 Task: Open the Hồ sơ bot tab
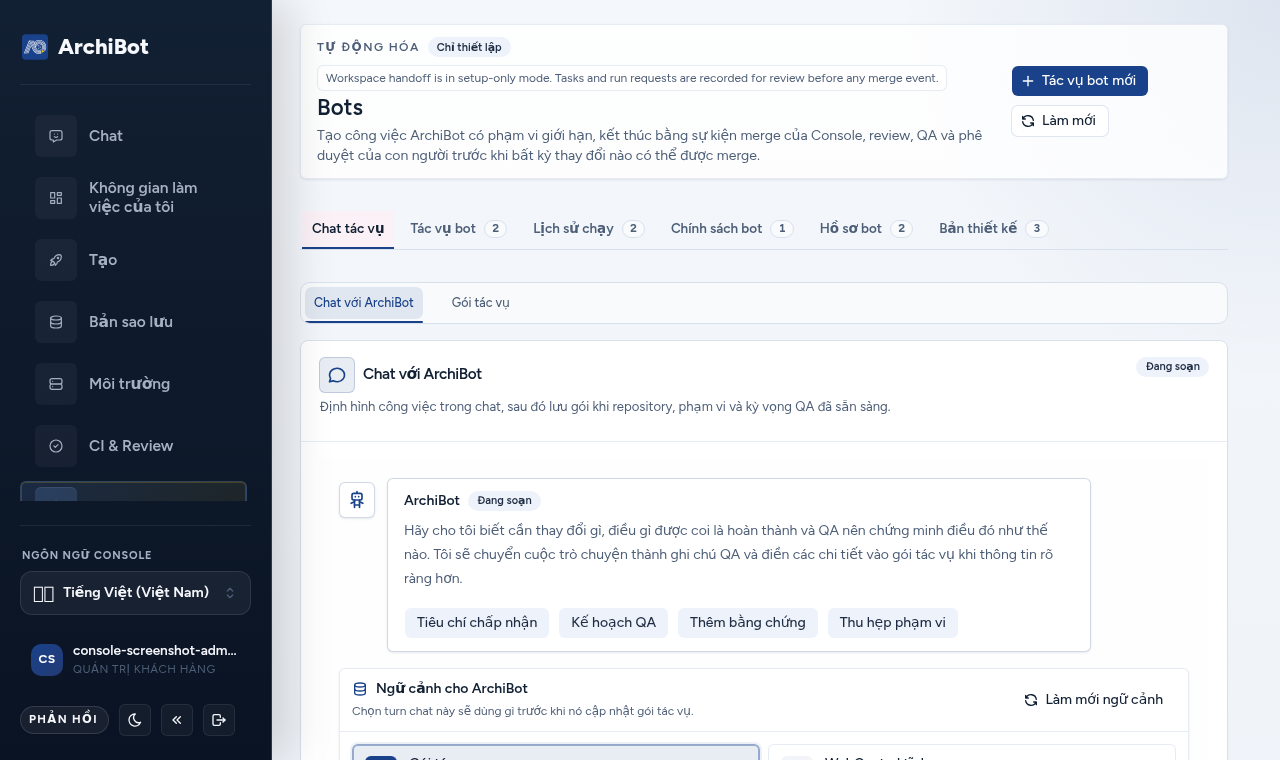pyautogui.click(x=866, y=229)
